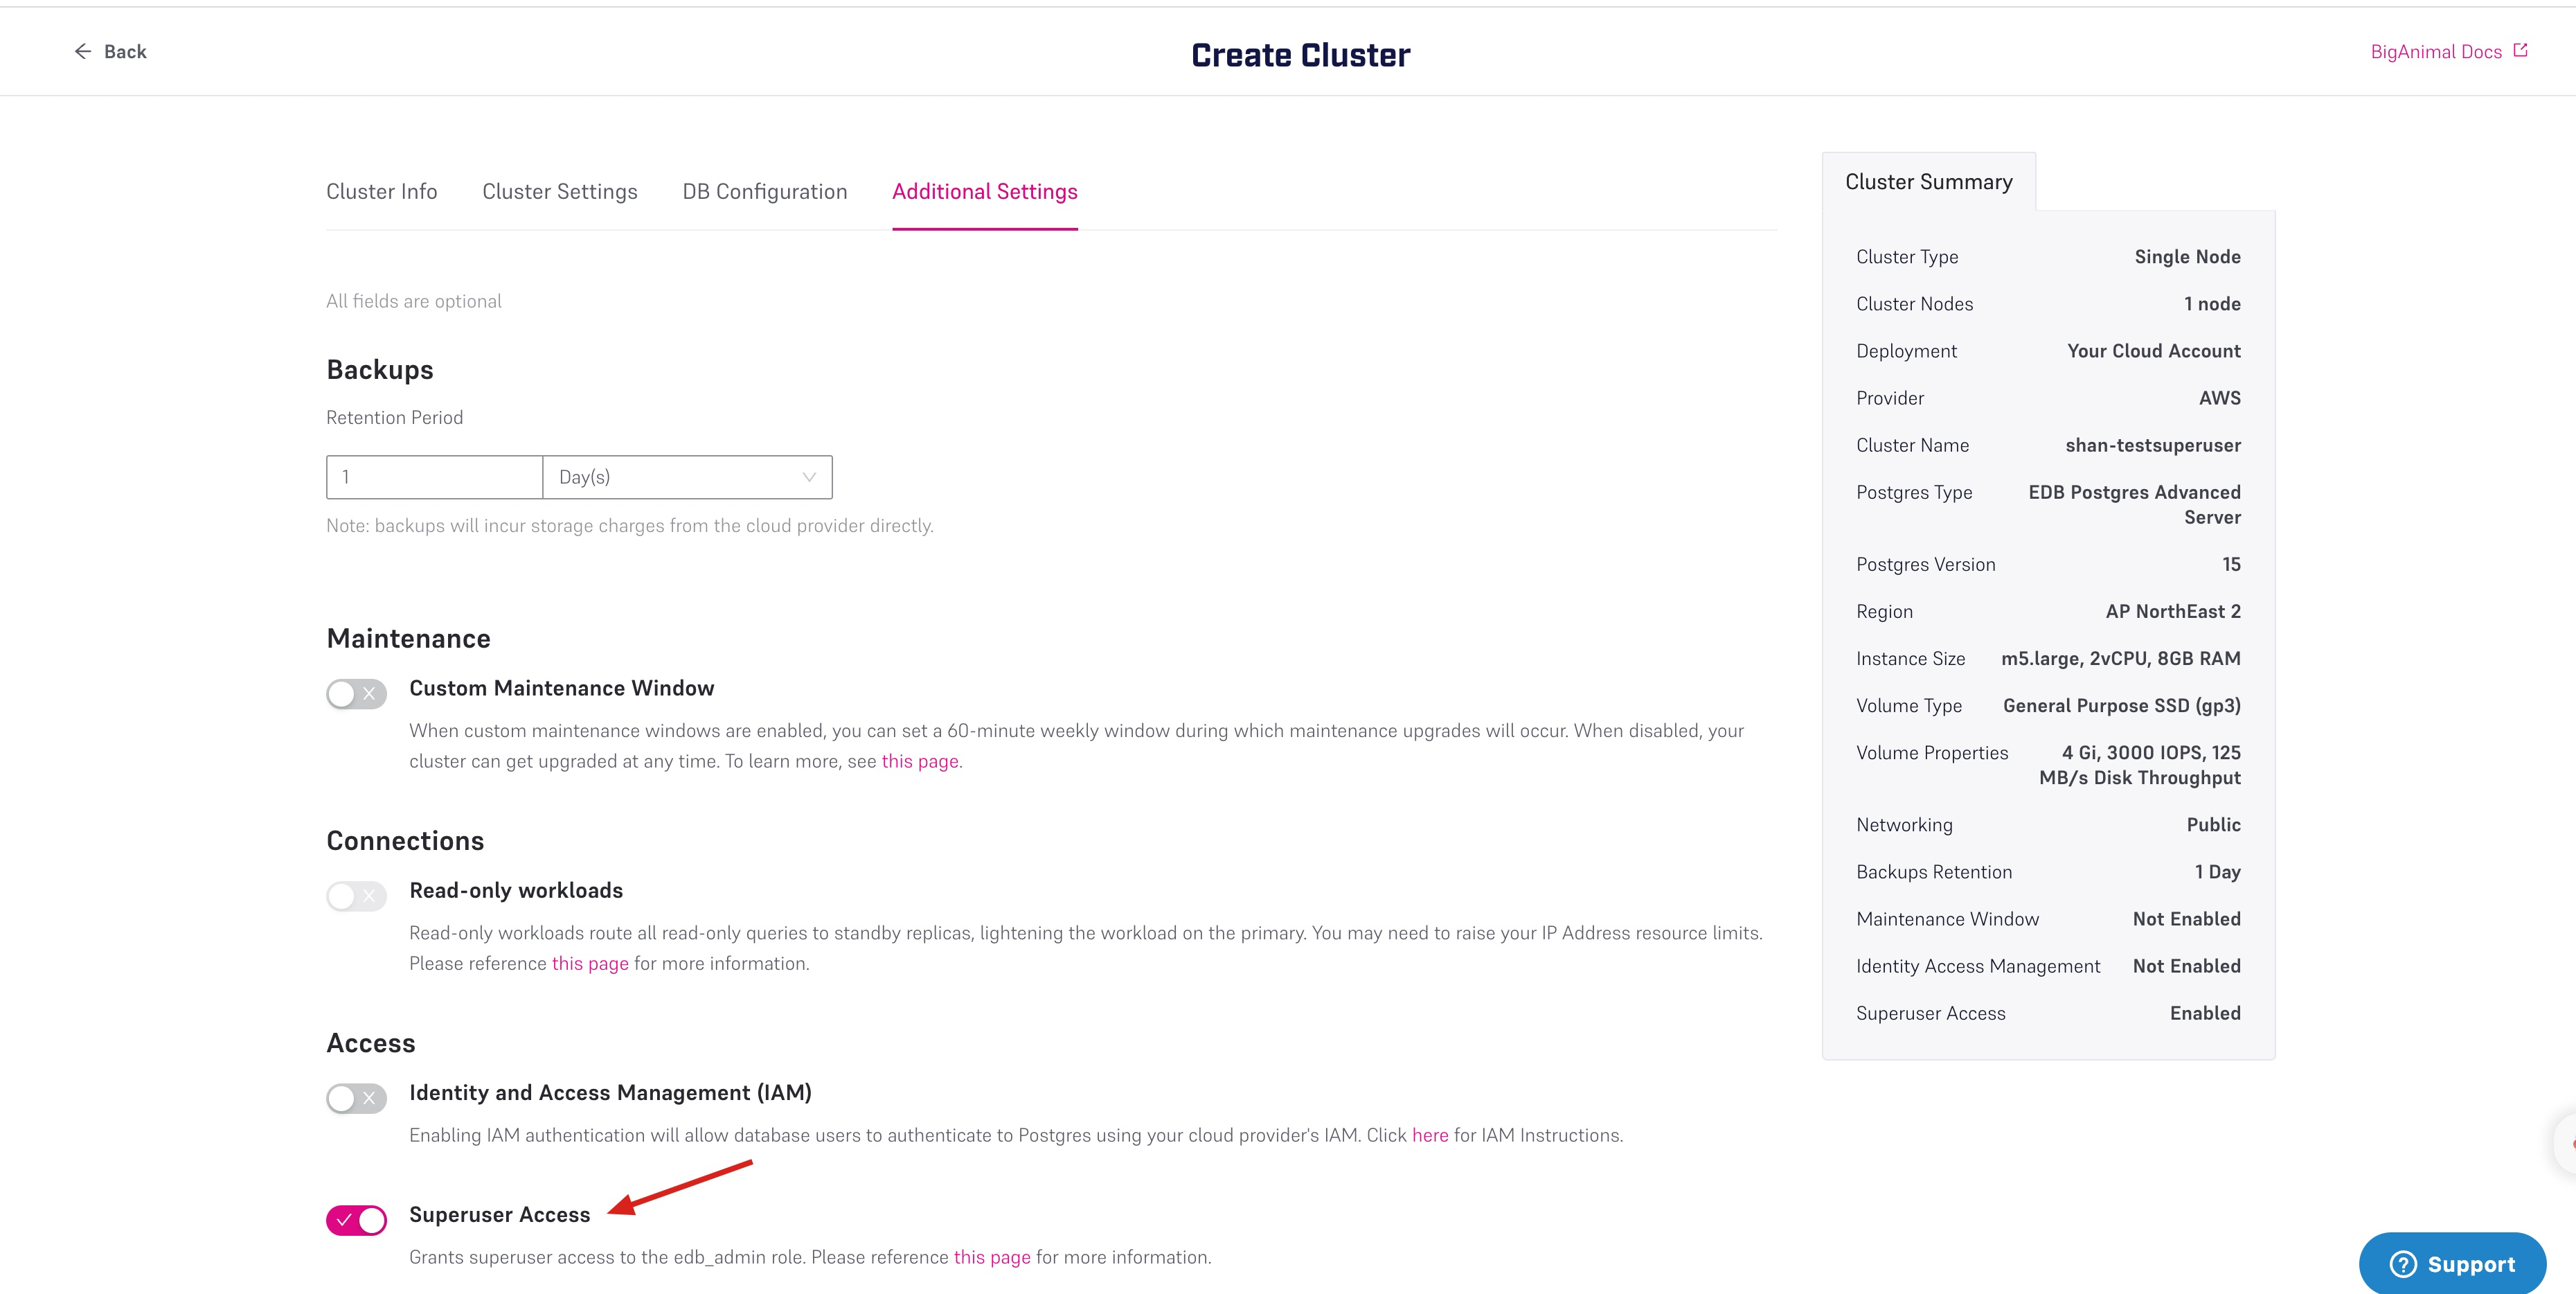2576x1294 pixels.
Task: Select the Cluster Summary tab
Action: click(x=1929, y=182)
